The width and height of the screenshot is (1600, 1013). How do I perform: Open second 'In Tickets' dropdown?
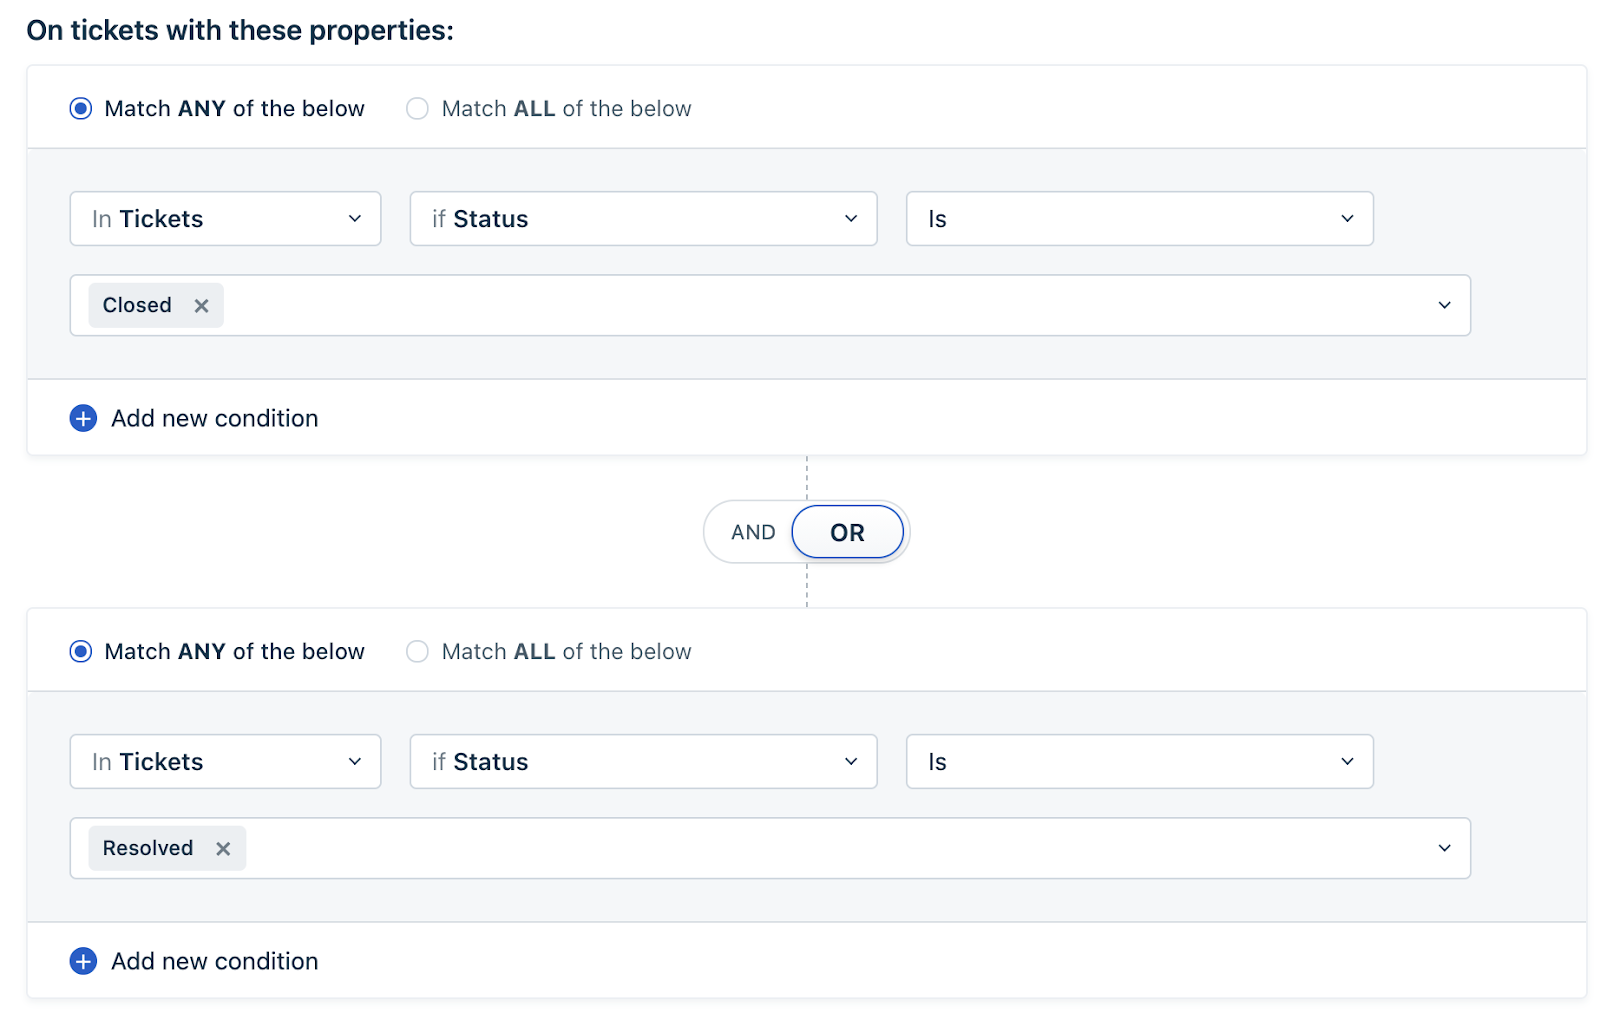(225, 762)
